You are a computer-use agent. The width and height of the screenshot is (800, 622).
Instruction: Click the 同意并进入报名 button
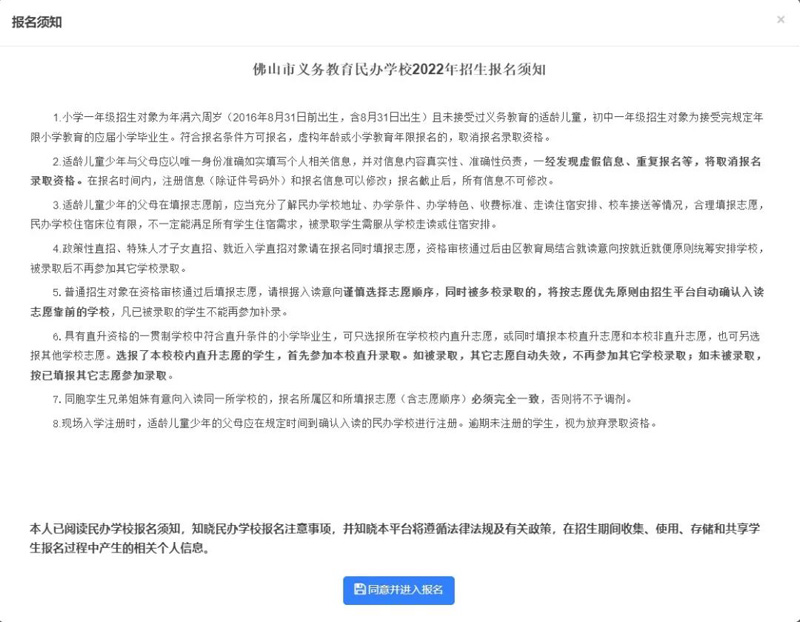[x=399, y=590]
